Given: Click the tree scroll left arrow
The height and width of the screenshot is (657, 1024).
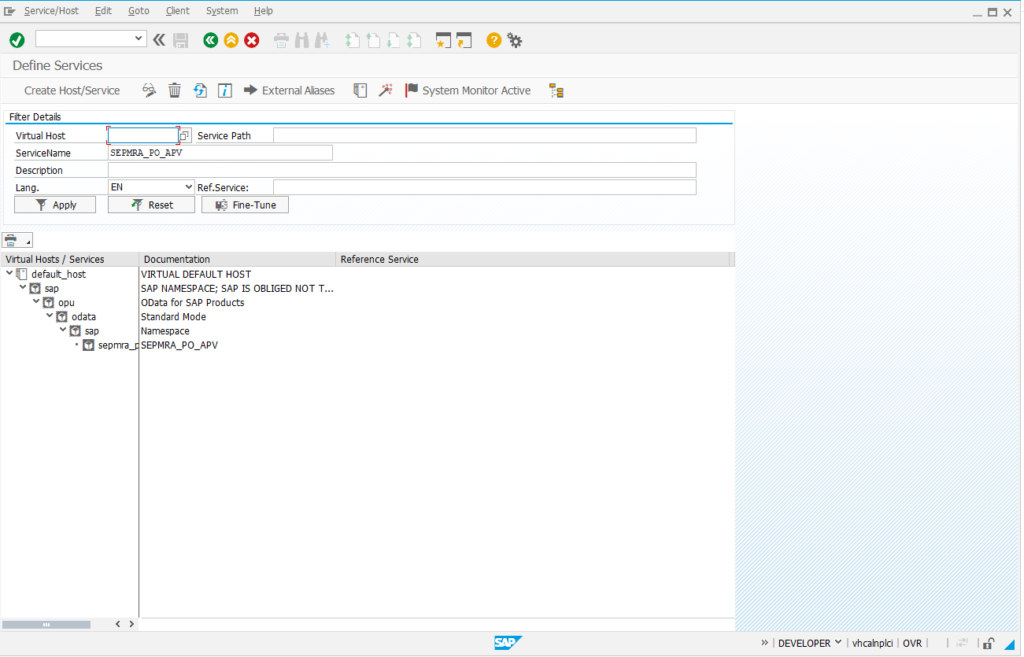Looking at the screenshot, I should coord(118,624).
